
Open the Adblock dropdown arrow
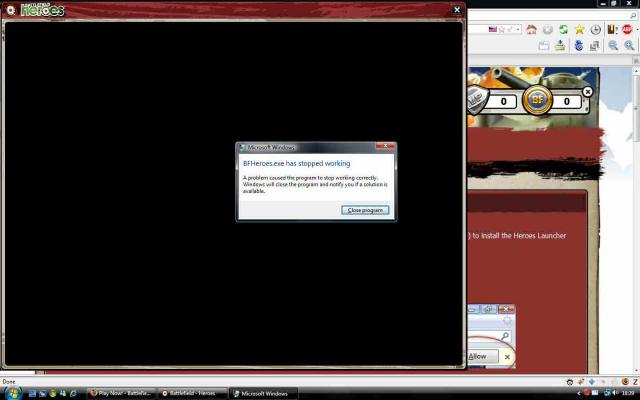636,29
